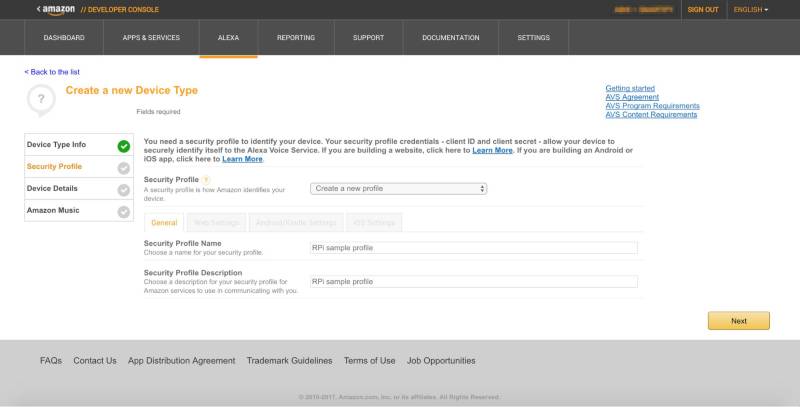Viewport: 800px width, 407px height.
Task: Select Device Details step
Action: (x=79, y=189)
